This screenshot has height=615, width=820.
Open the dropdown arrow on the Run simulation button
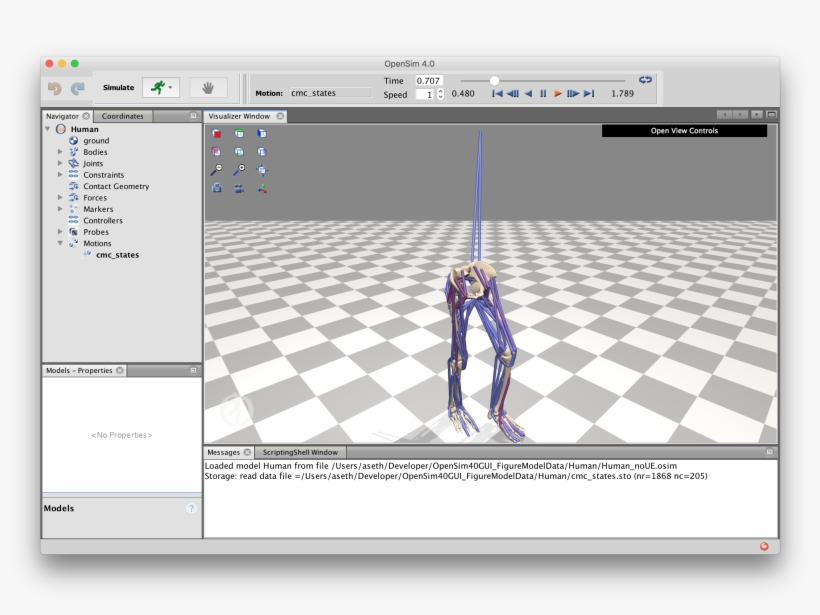click(x=171, y=88)
